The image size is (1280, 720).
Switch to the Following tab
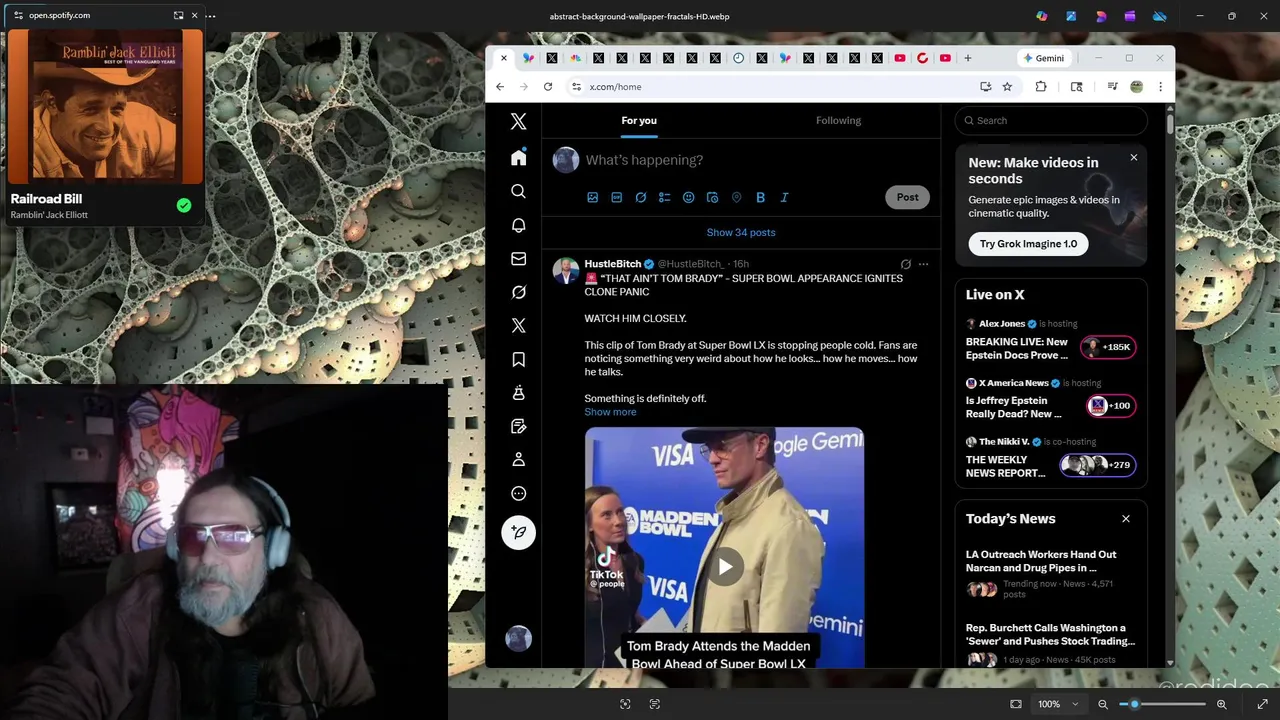[x=838, y=121]
